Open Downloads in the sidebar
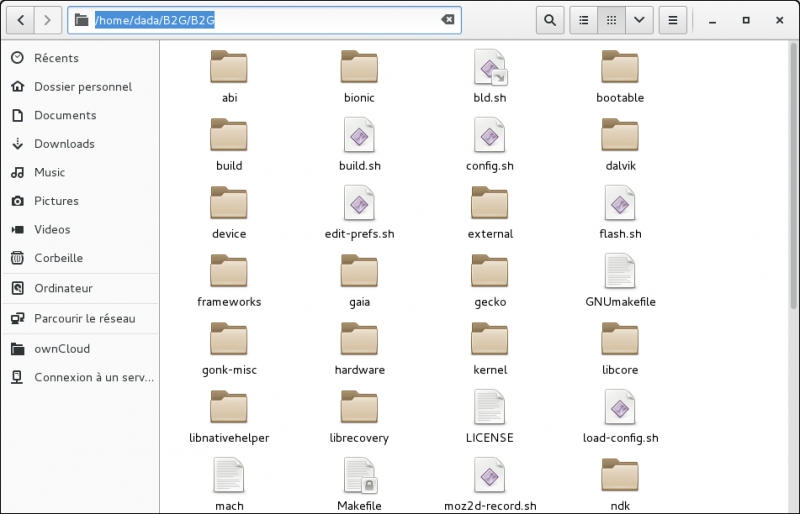800x514 pixels. coord(81,144)
